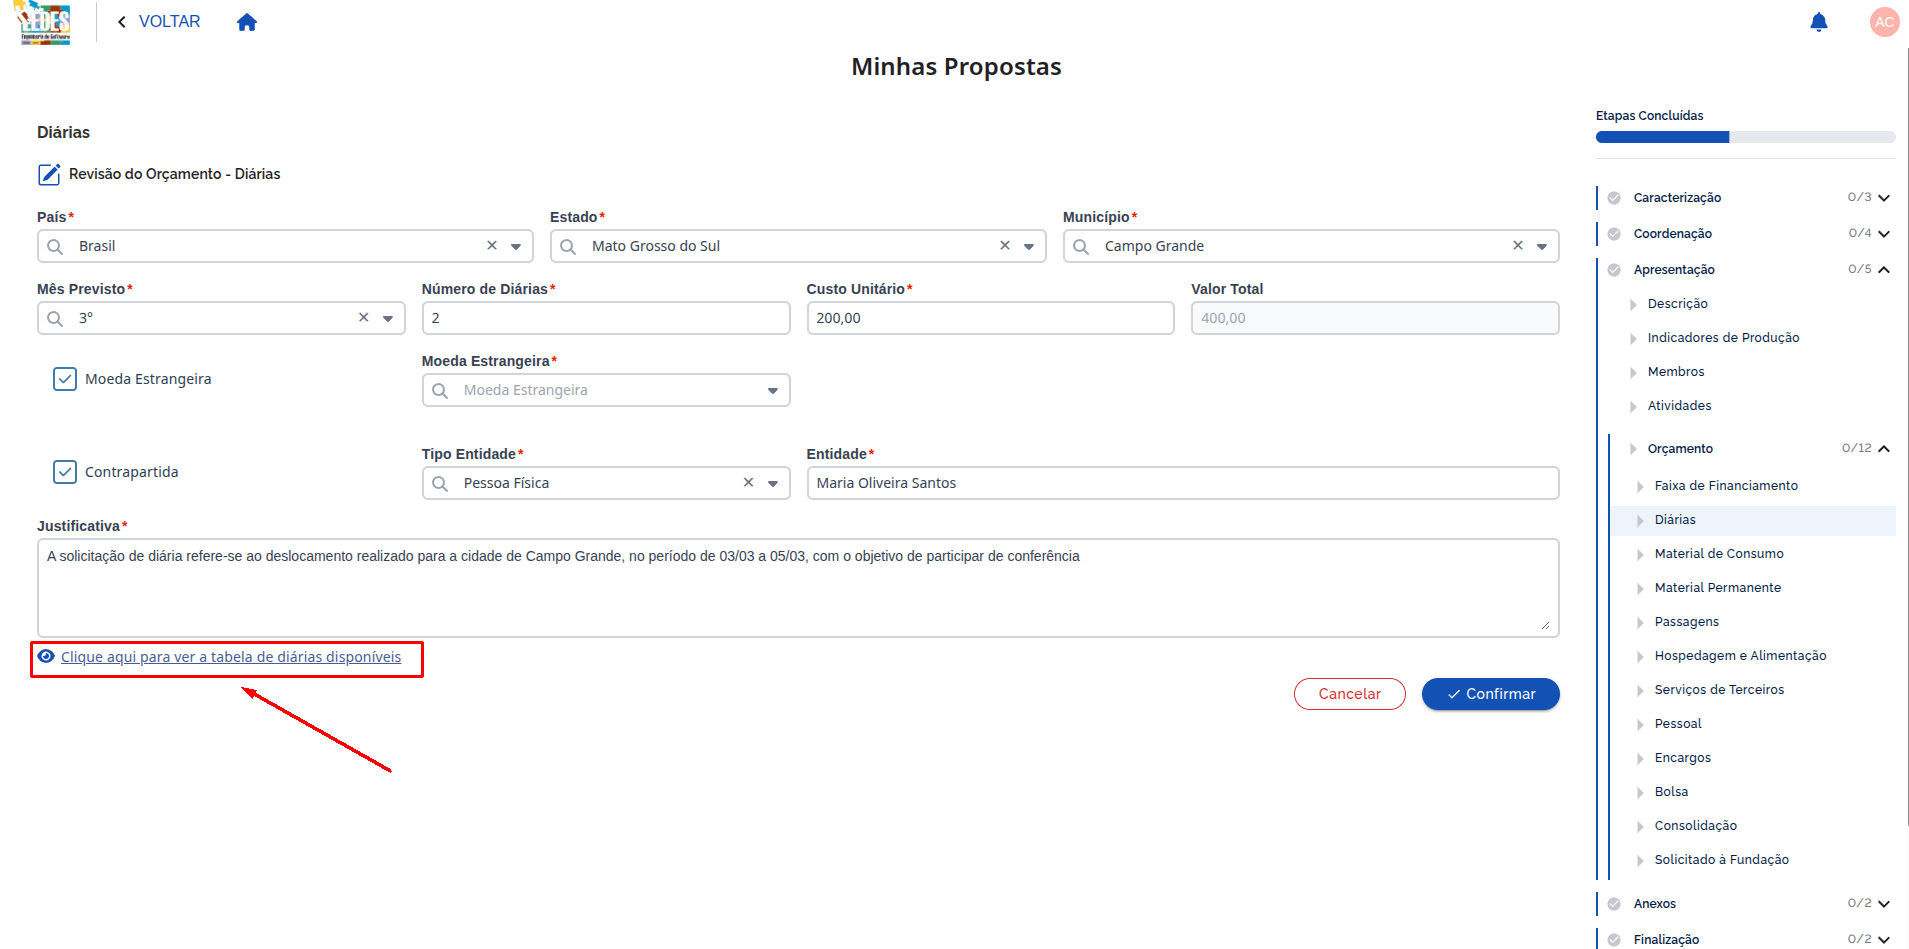Open the Mês Previsto dropdown arrow

(x=388, y=318)
